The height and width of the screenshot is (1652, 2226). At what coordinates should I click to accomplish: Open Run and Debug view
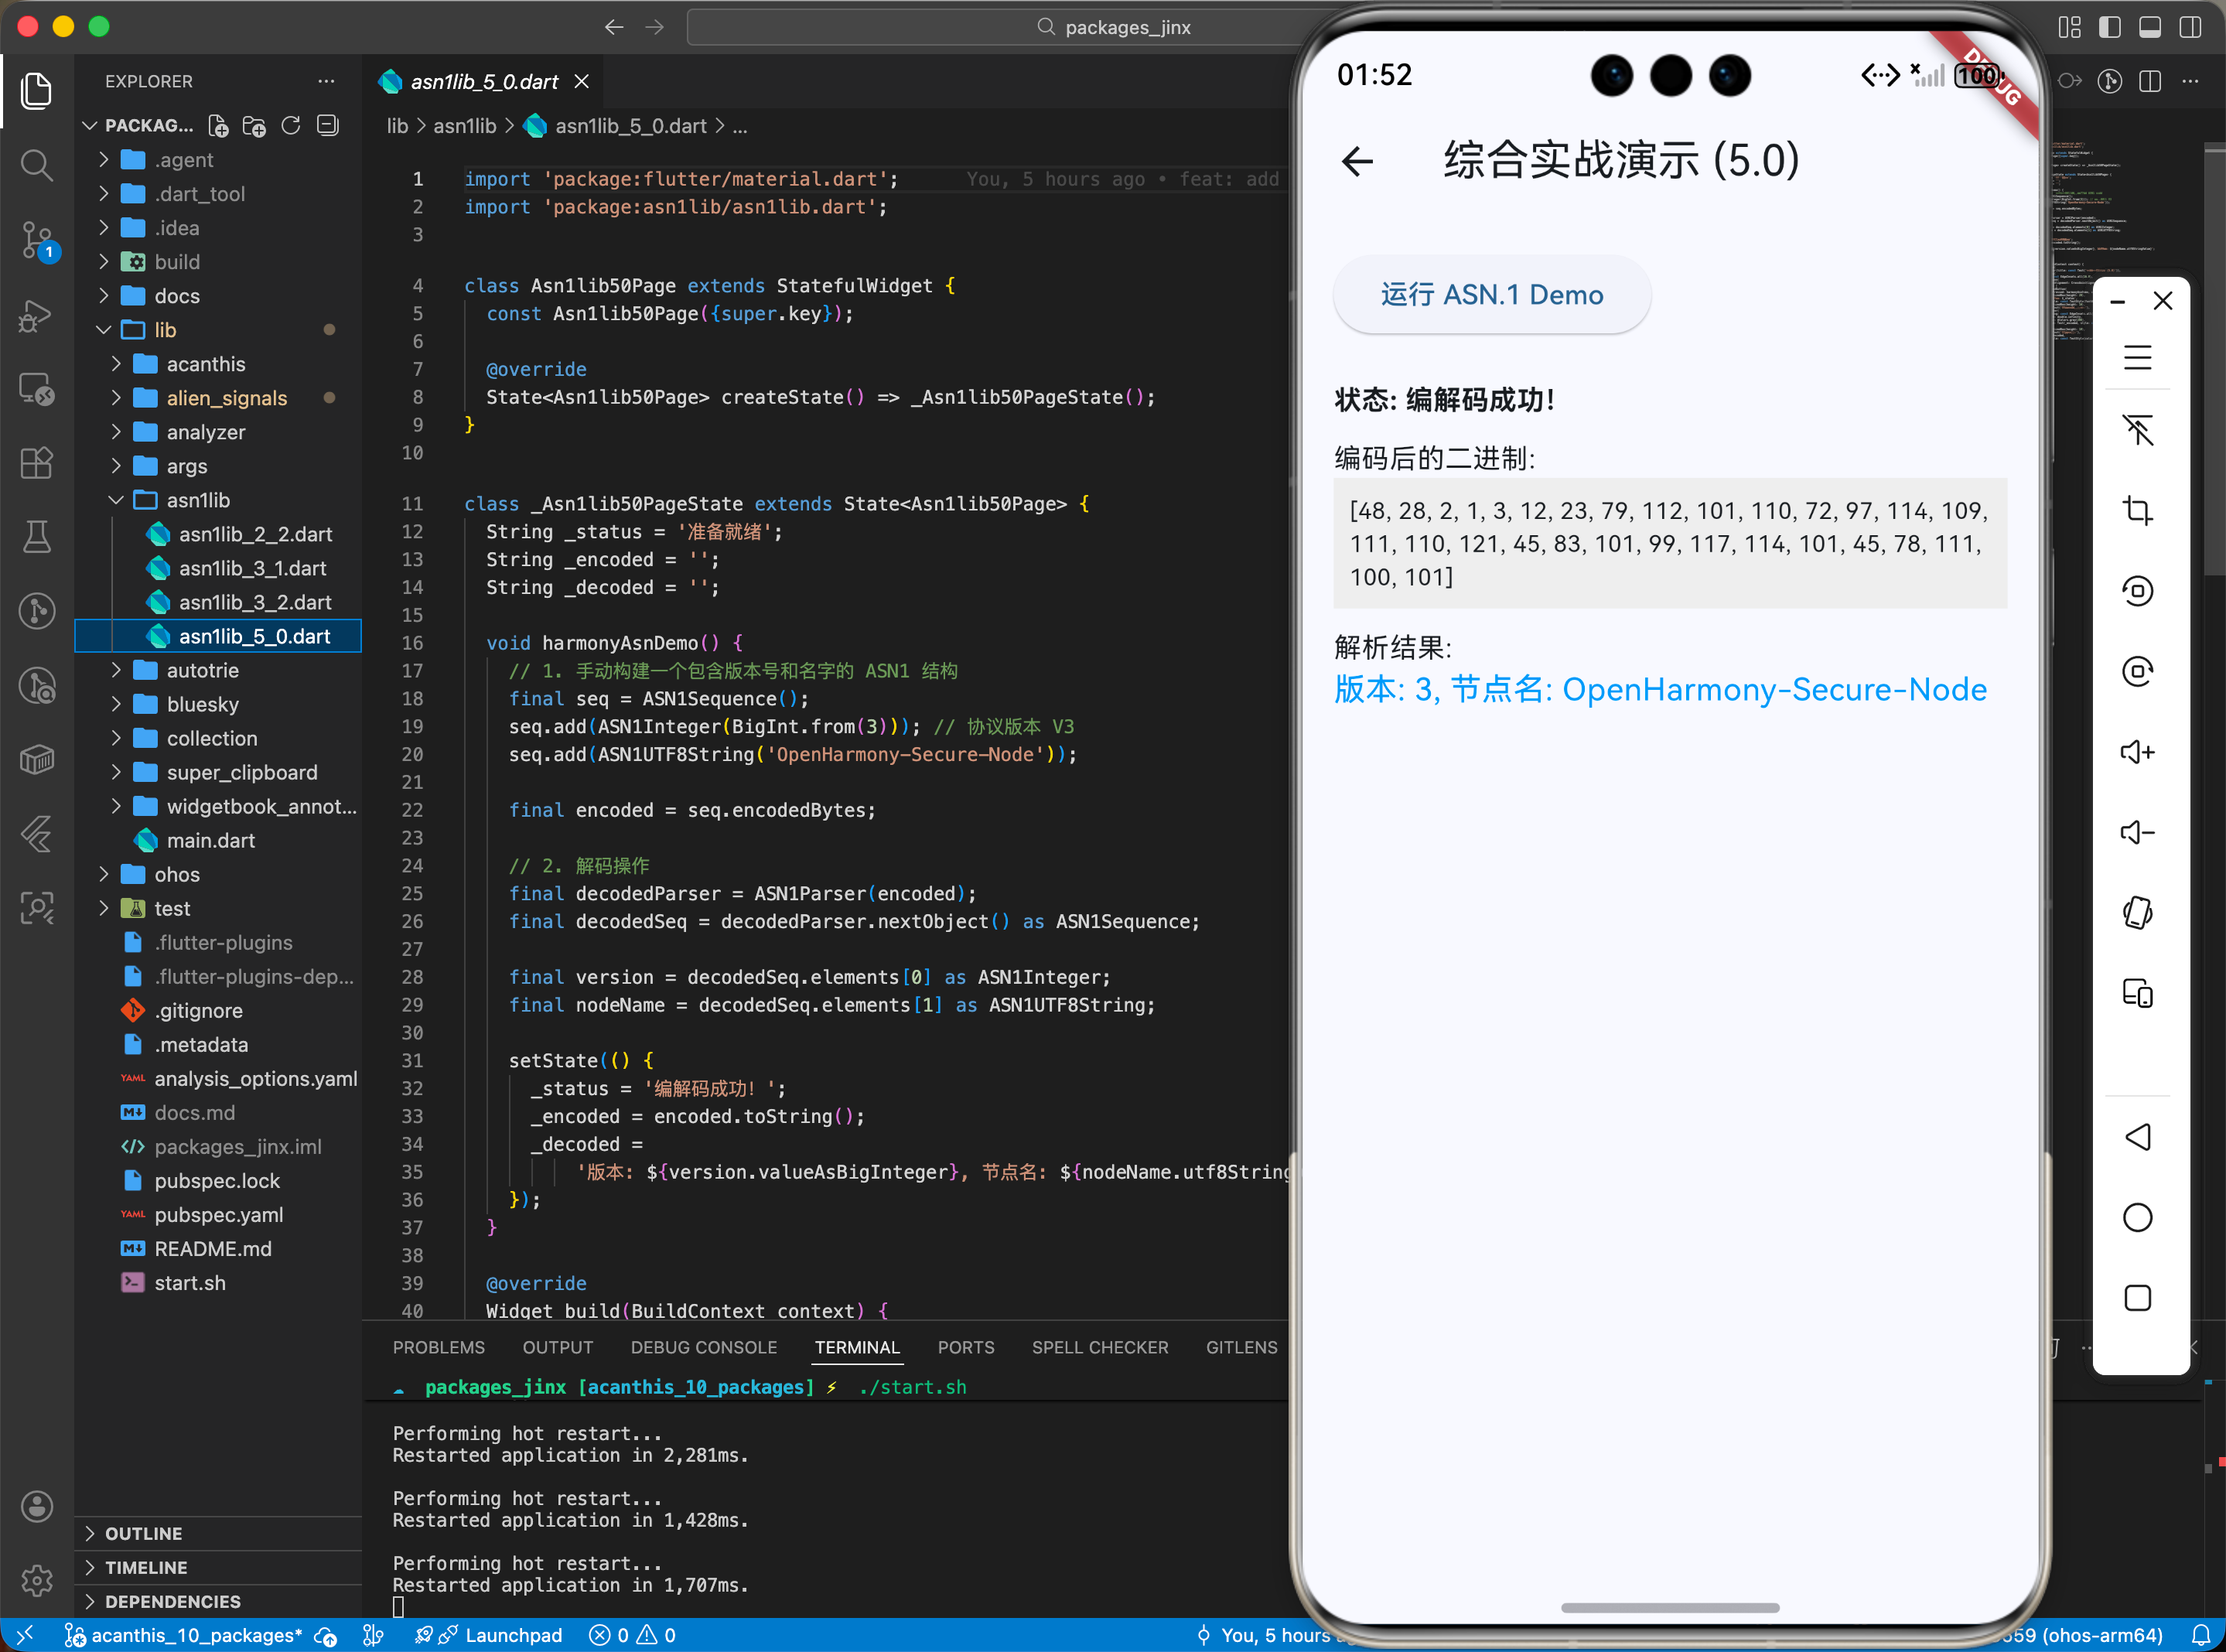(37, 316)
